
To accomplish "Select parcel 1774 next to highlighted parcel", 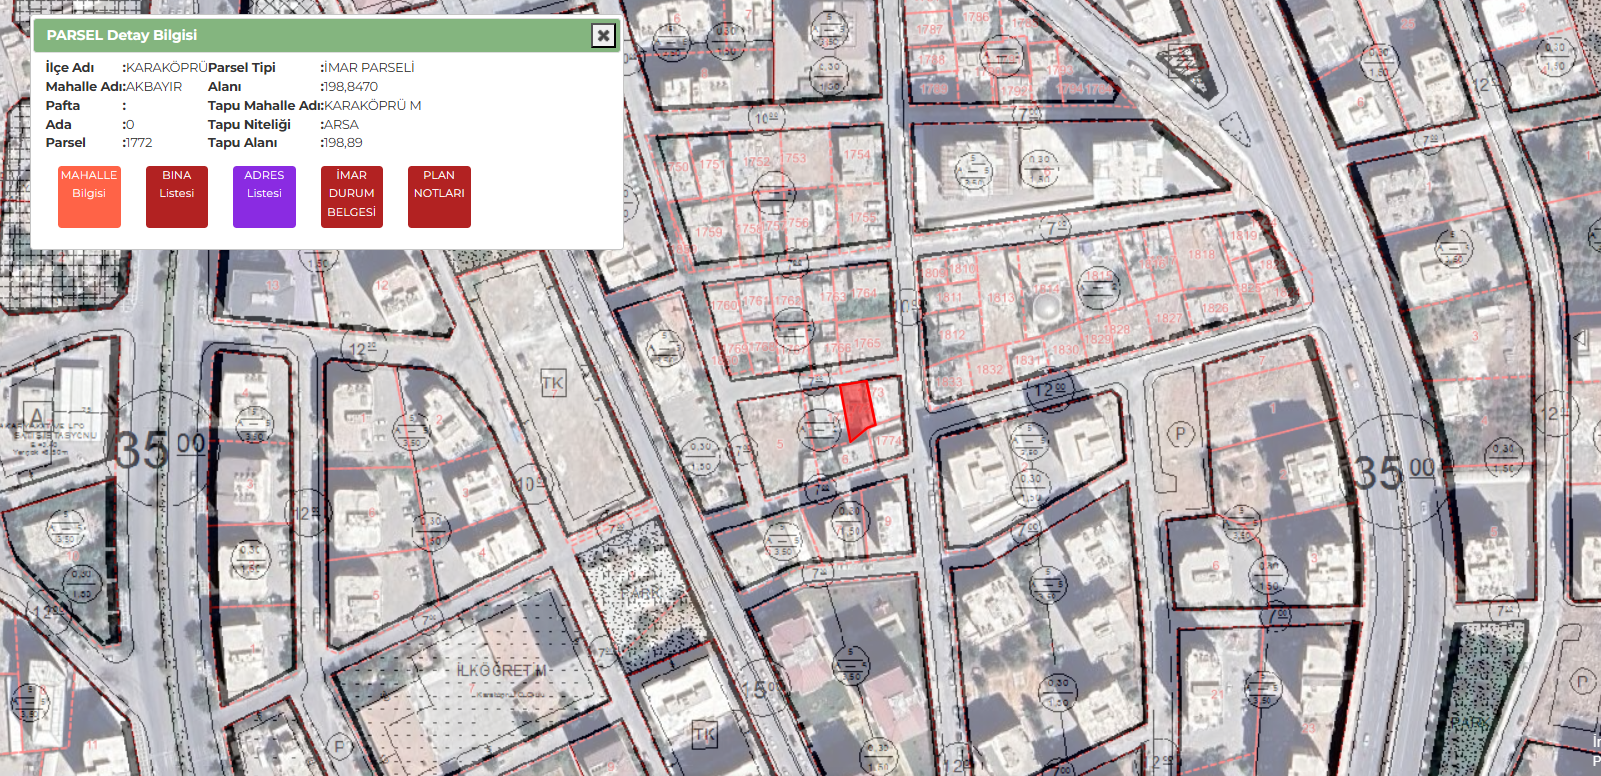I will pyautogui.click(x=888, y=440).
